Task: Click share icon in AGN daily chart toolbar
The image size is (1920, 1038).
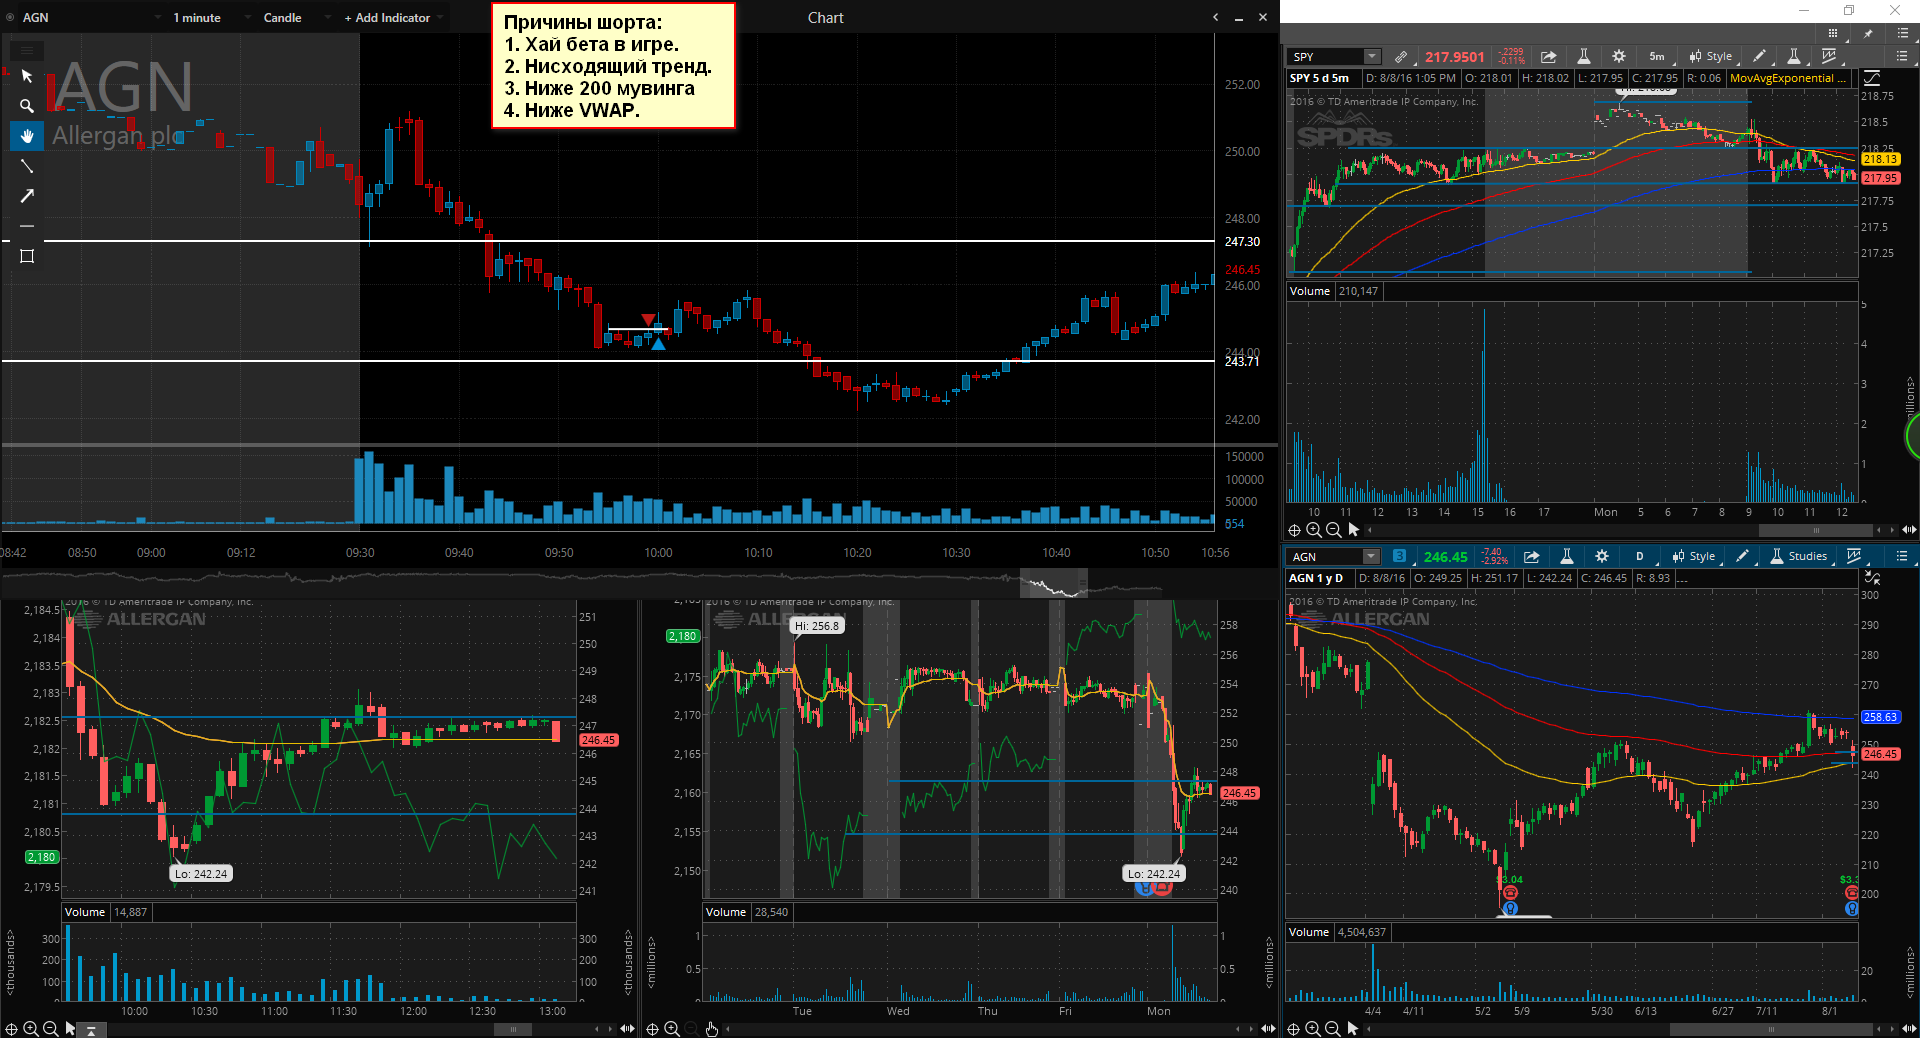Action: [x=1531, y=557]
